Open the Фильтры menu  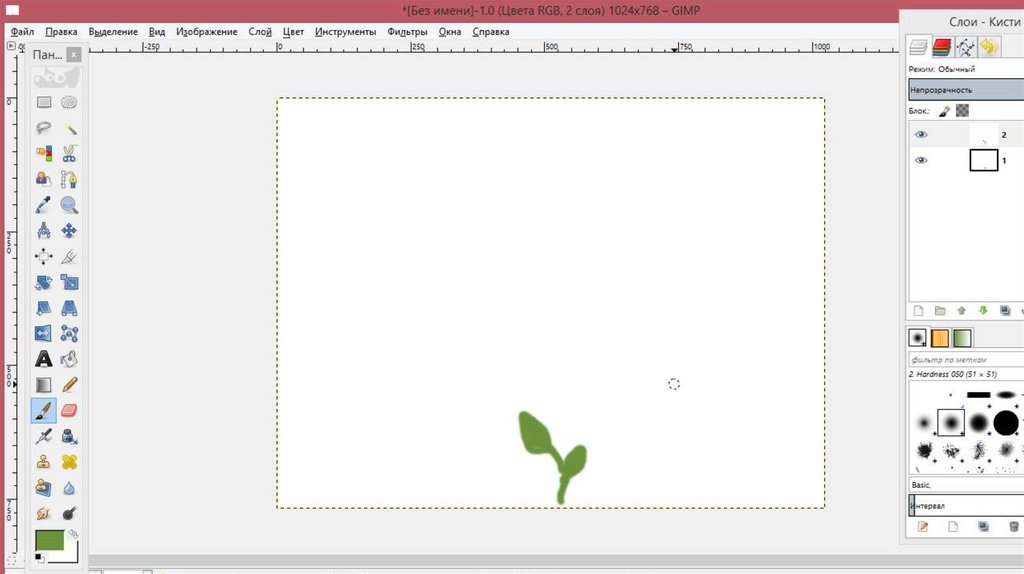coord(407,32)
